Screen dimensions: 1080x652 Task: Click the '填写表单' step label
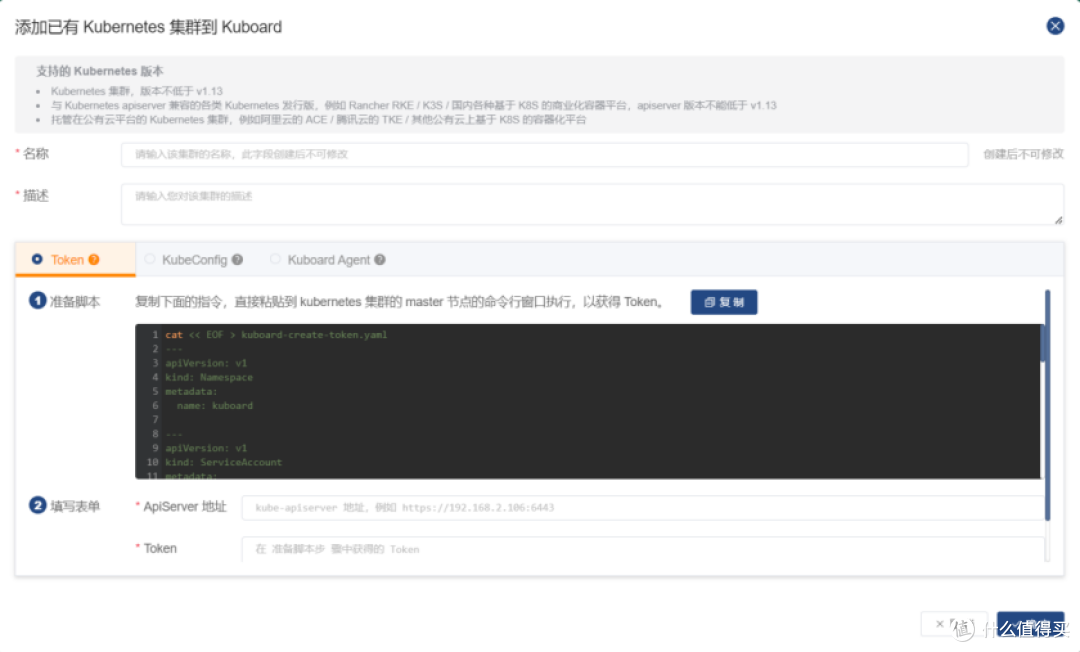[75, 506]
